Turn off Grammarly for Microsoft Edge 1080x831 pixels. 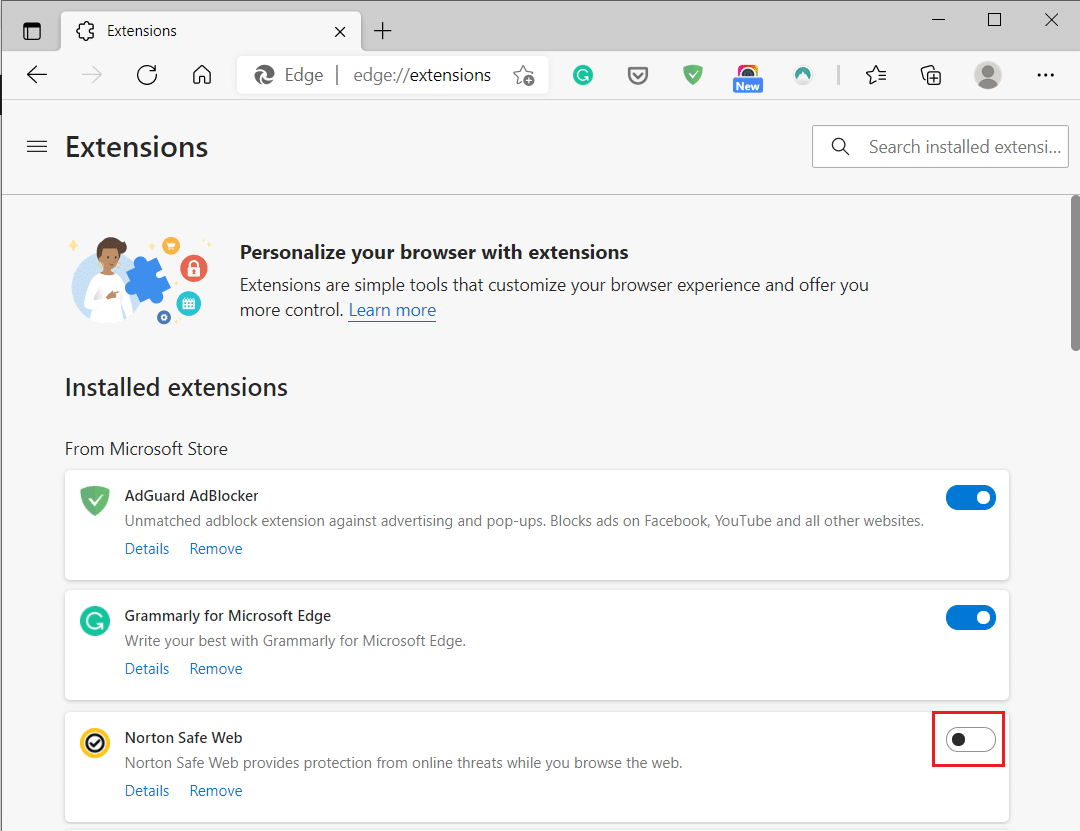click(971, 617)
